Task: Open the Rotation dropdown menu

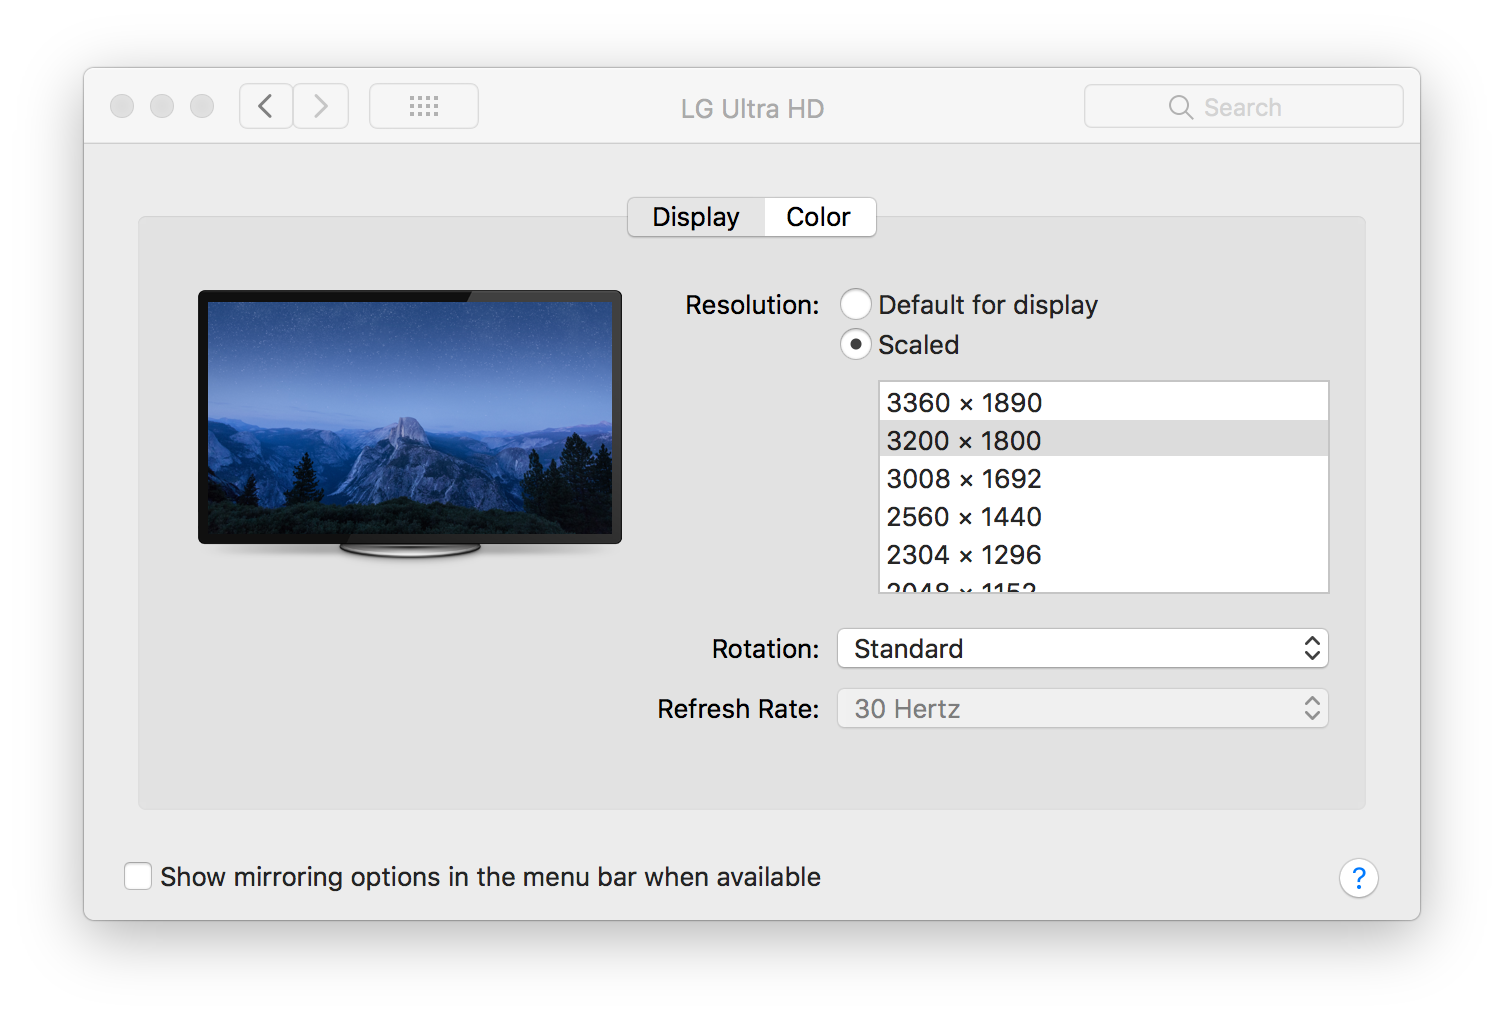Action: point(1083,648)
